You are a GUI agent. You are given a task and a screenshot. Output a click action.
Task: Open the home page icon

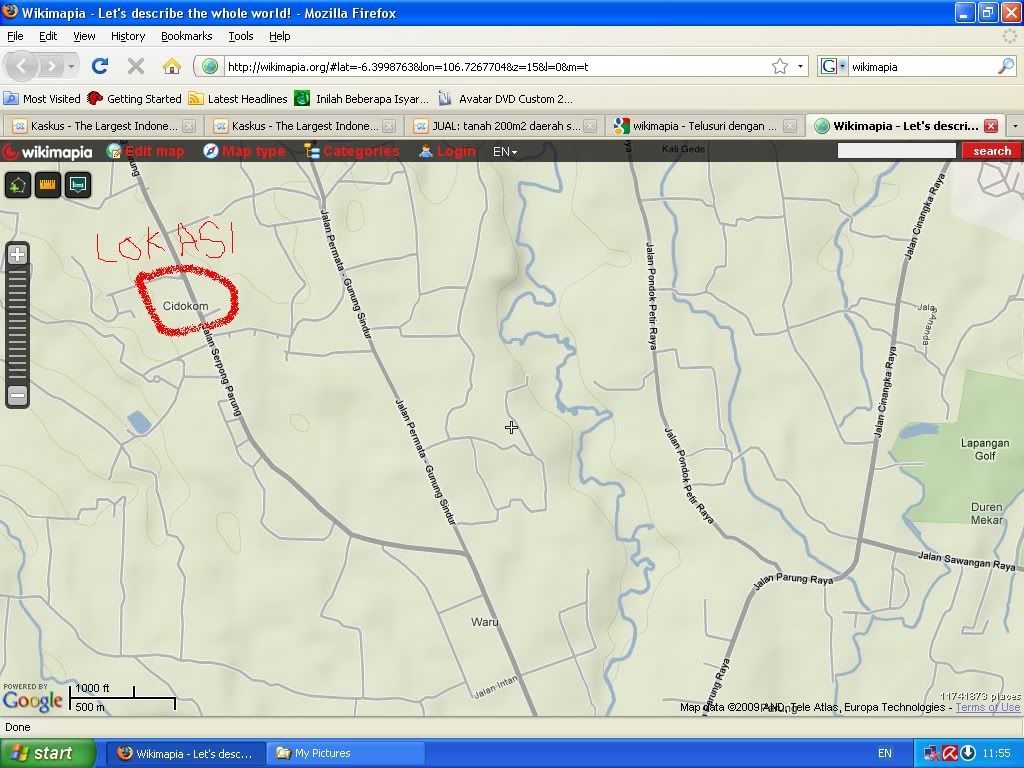[172, 66]
